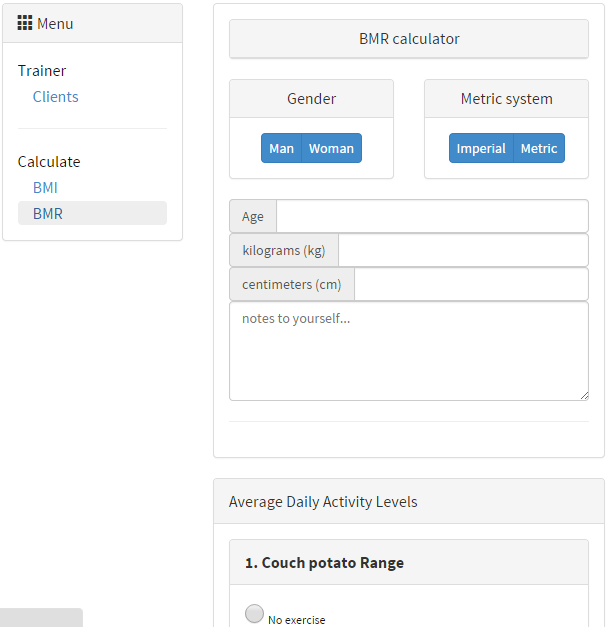
Task: Expand the Couch potato Range section
Action: 324,563
